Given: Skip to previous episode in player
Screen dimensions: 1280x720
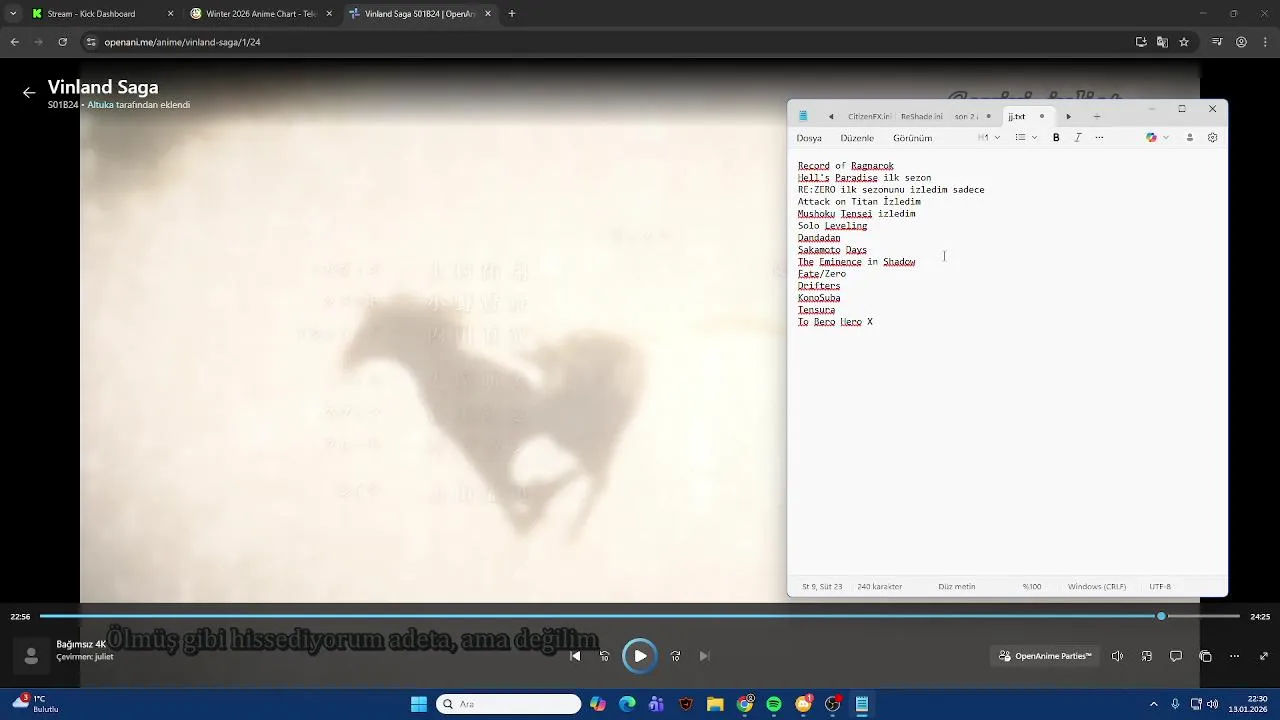Looking at the screenshot, I should coord(575,656).
